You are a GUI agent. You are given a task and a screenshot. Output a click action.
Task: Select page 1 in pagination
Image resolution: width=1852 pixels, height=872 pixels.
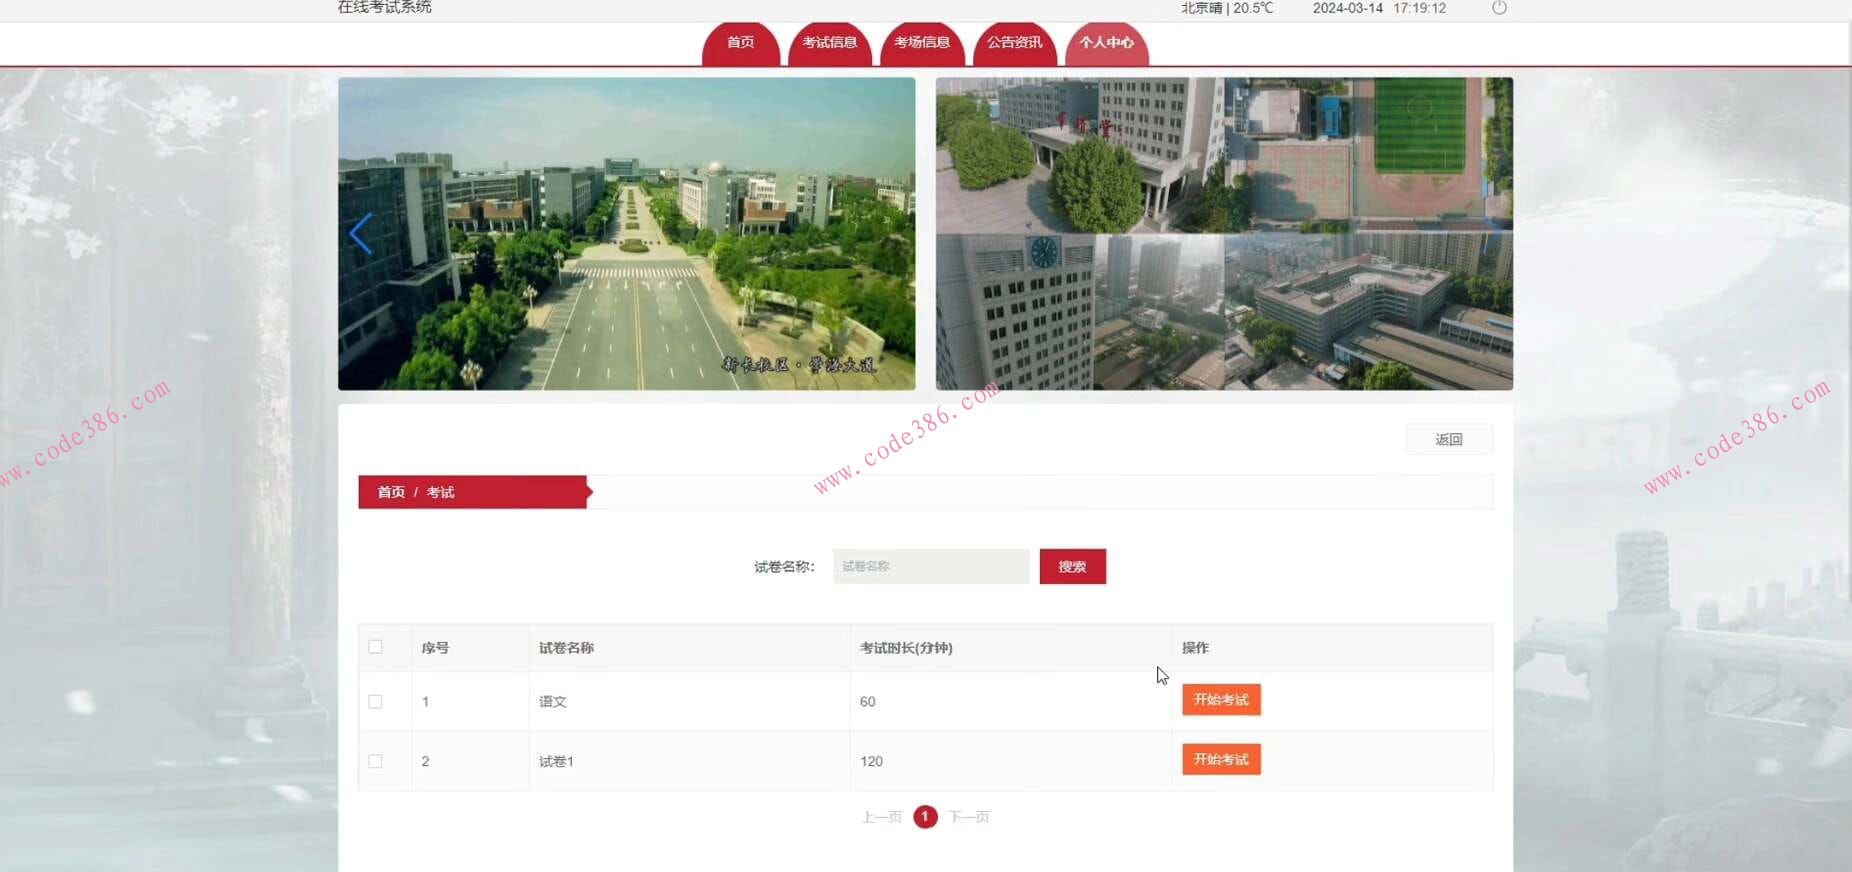click(925, 817)
